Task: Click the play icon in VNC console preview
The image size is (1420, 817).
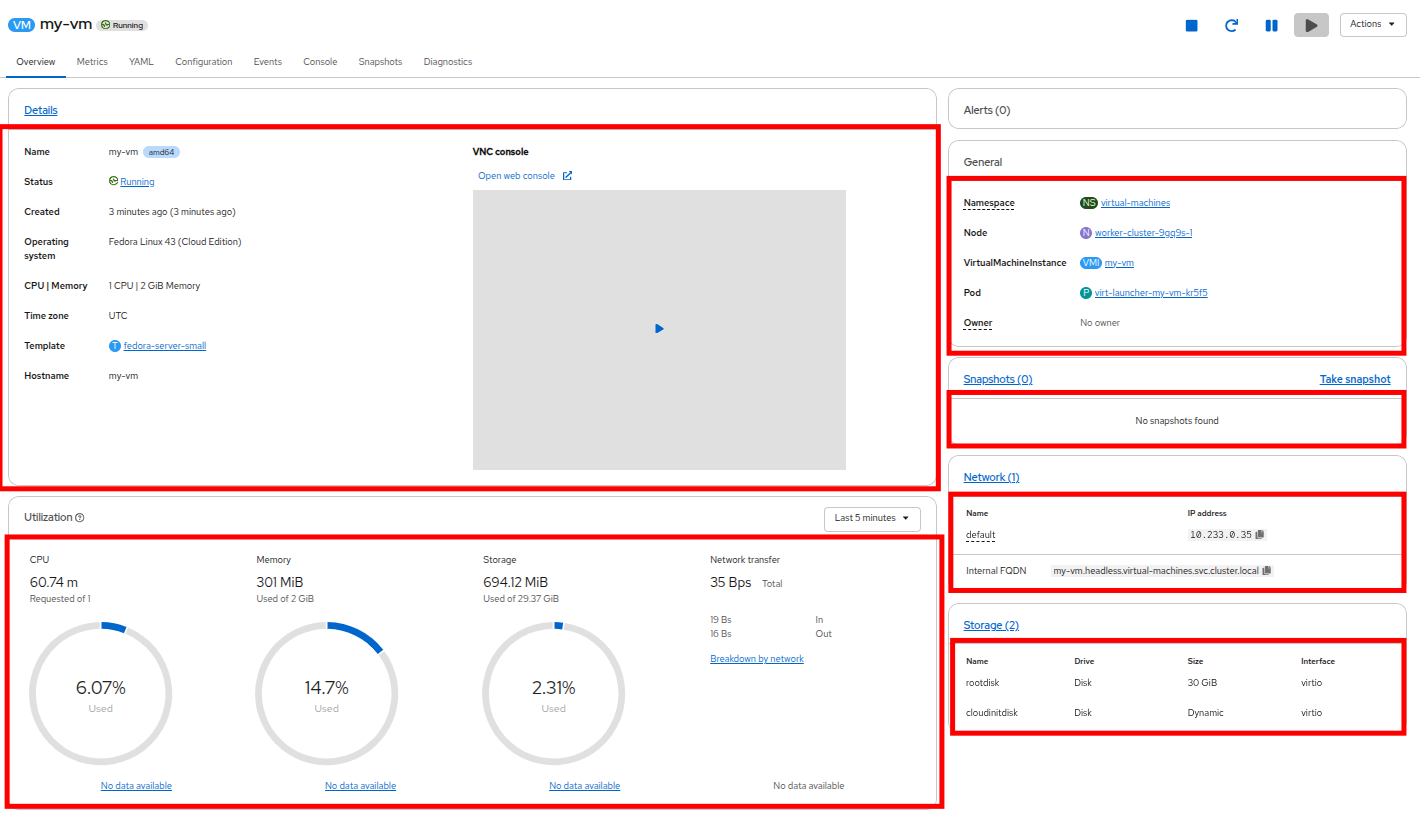Action: point(659,329)
